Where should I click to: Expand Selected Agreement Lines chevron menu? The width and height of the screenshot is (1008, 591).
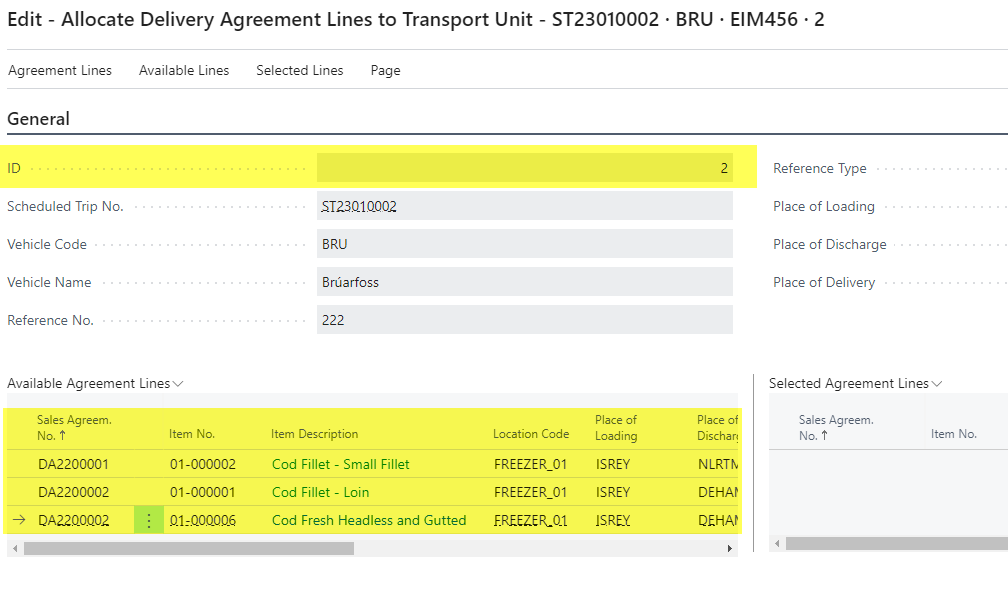pos(937,384)
